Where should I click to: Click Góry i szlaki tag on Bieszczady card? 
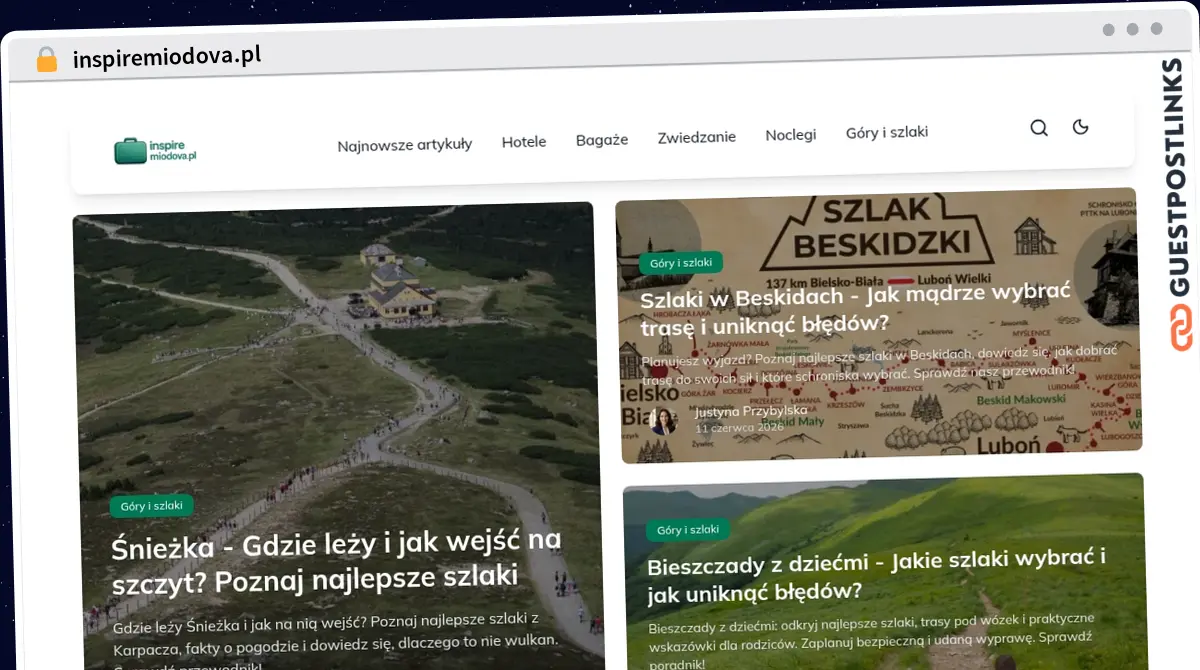point(688,530)
